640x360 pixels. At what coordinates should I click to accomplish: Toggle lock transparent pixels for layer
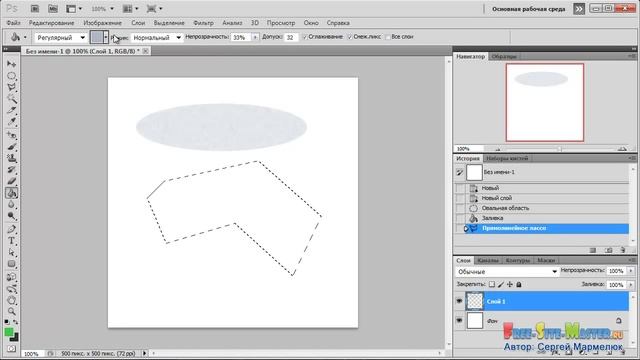pos(492,284)
